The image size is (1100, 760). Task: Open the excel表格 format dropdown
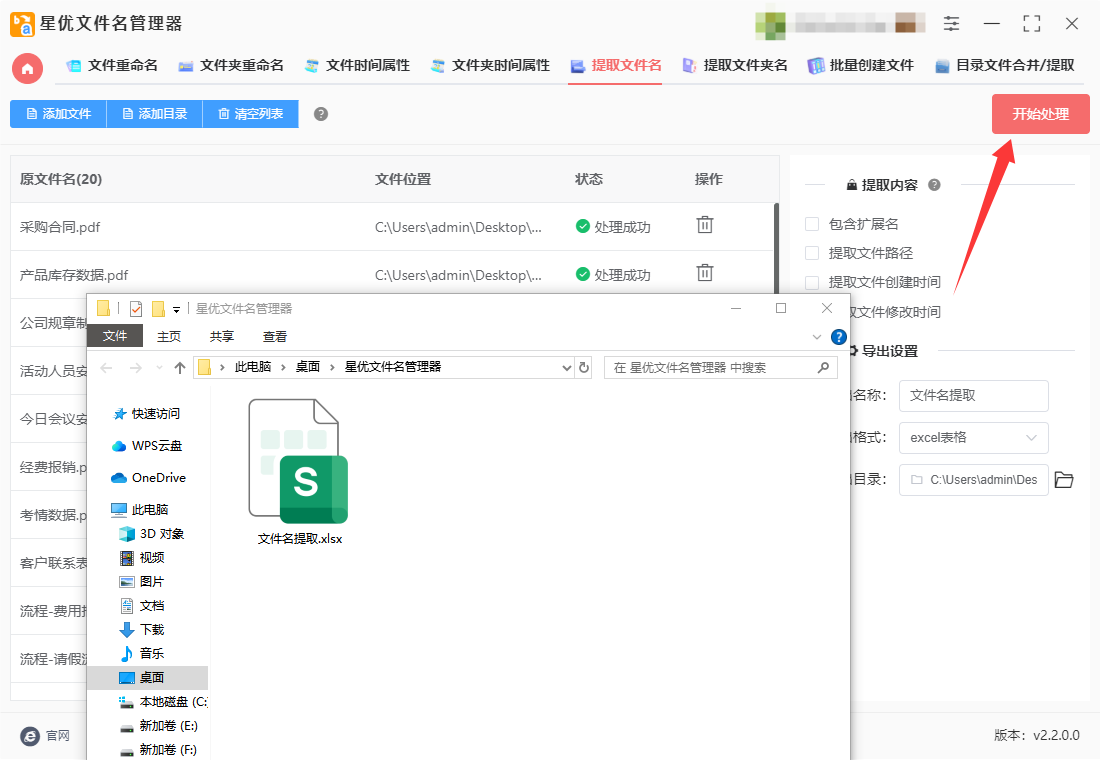[973, 438]
